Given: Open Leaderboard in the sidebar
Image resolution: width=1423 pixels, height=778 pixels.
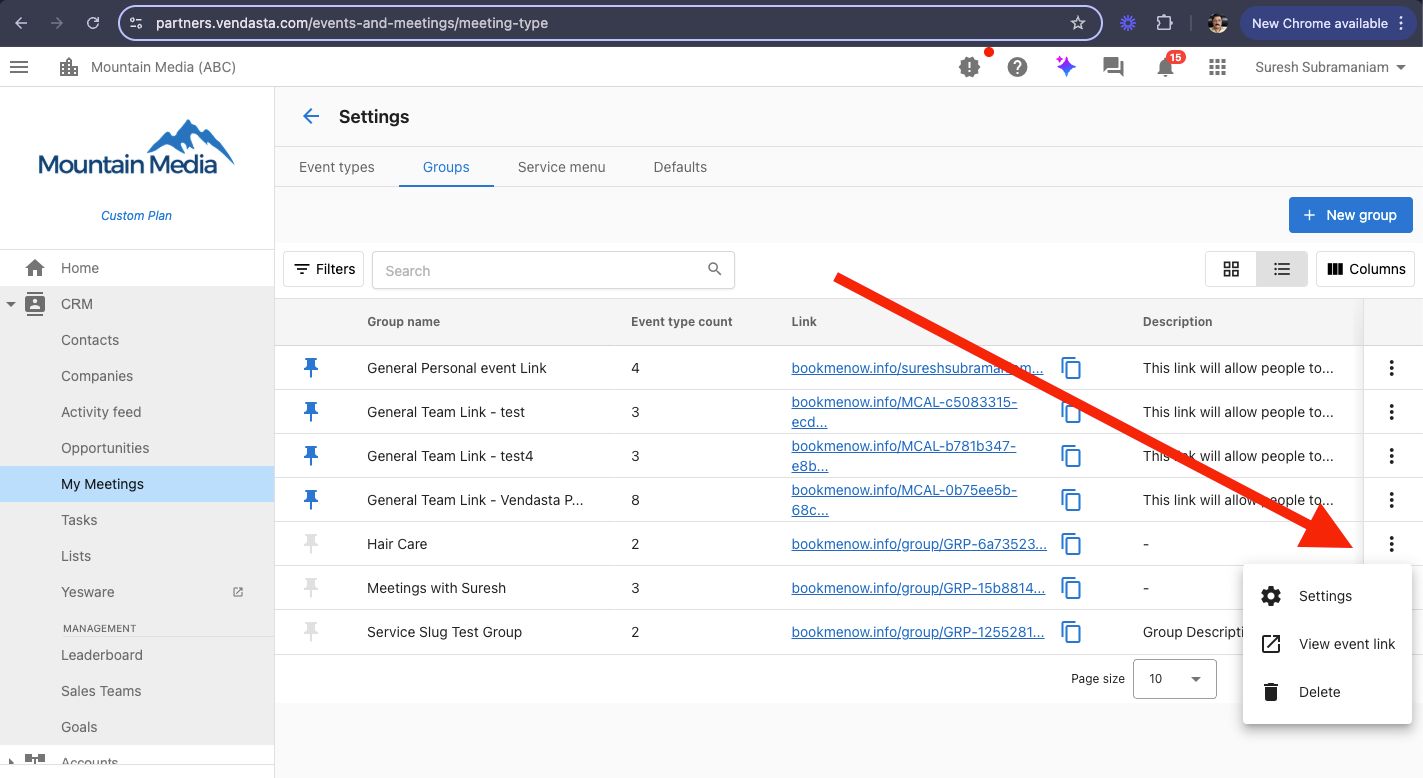Looking at the screenshot, I should (x=137, y=655).
